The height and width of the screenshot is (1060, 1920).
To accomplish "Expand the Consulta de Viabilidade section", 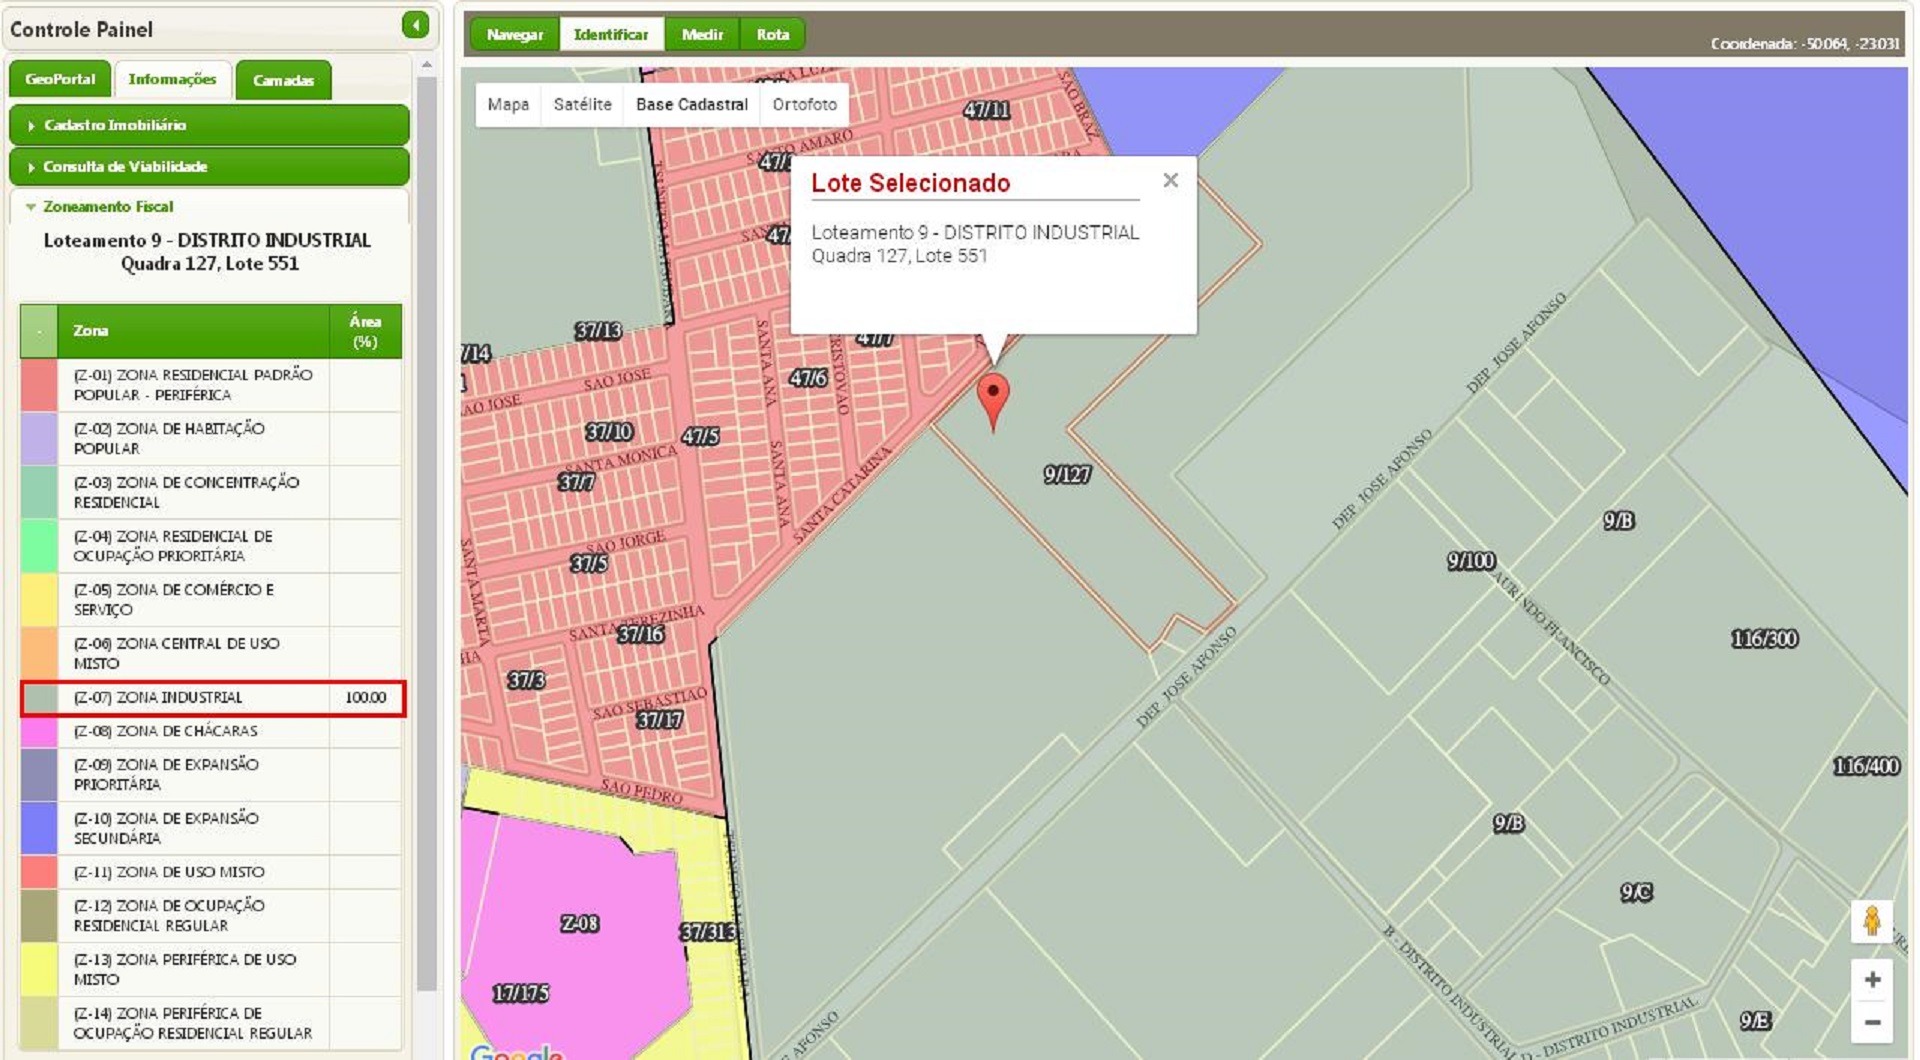I will click(x=209, y=167).
